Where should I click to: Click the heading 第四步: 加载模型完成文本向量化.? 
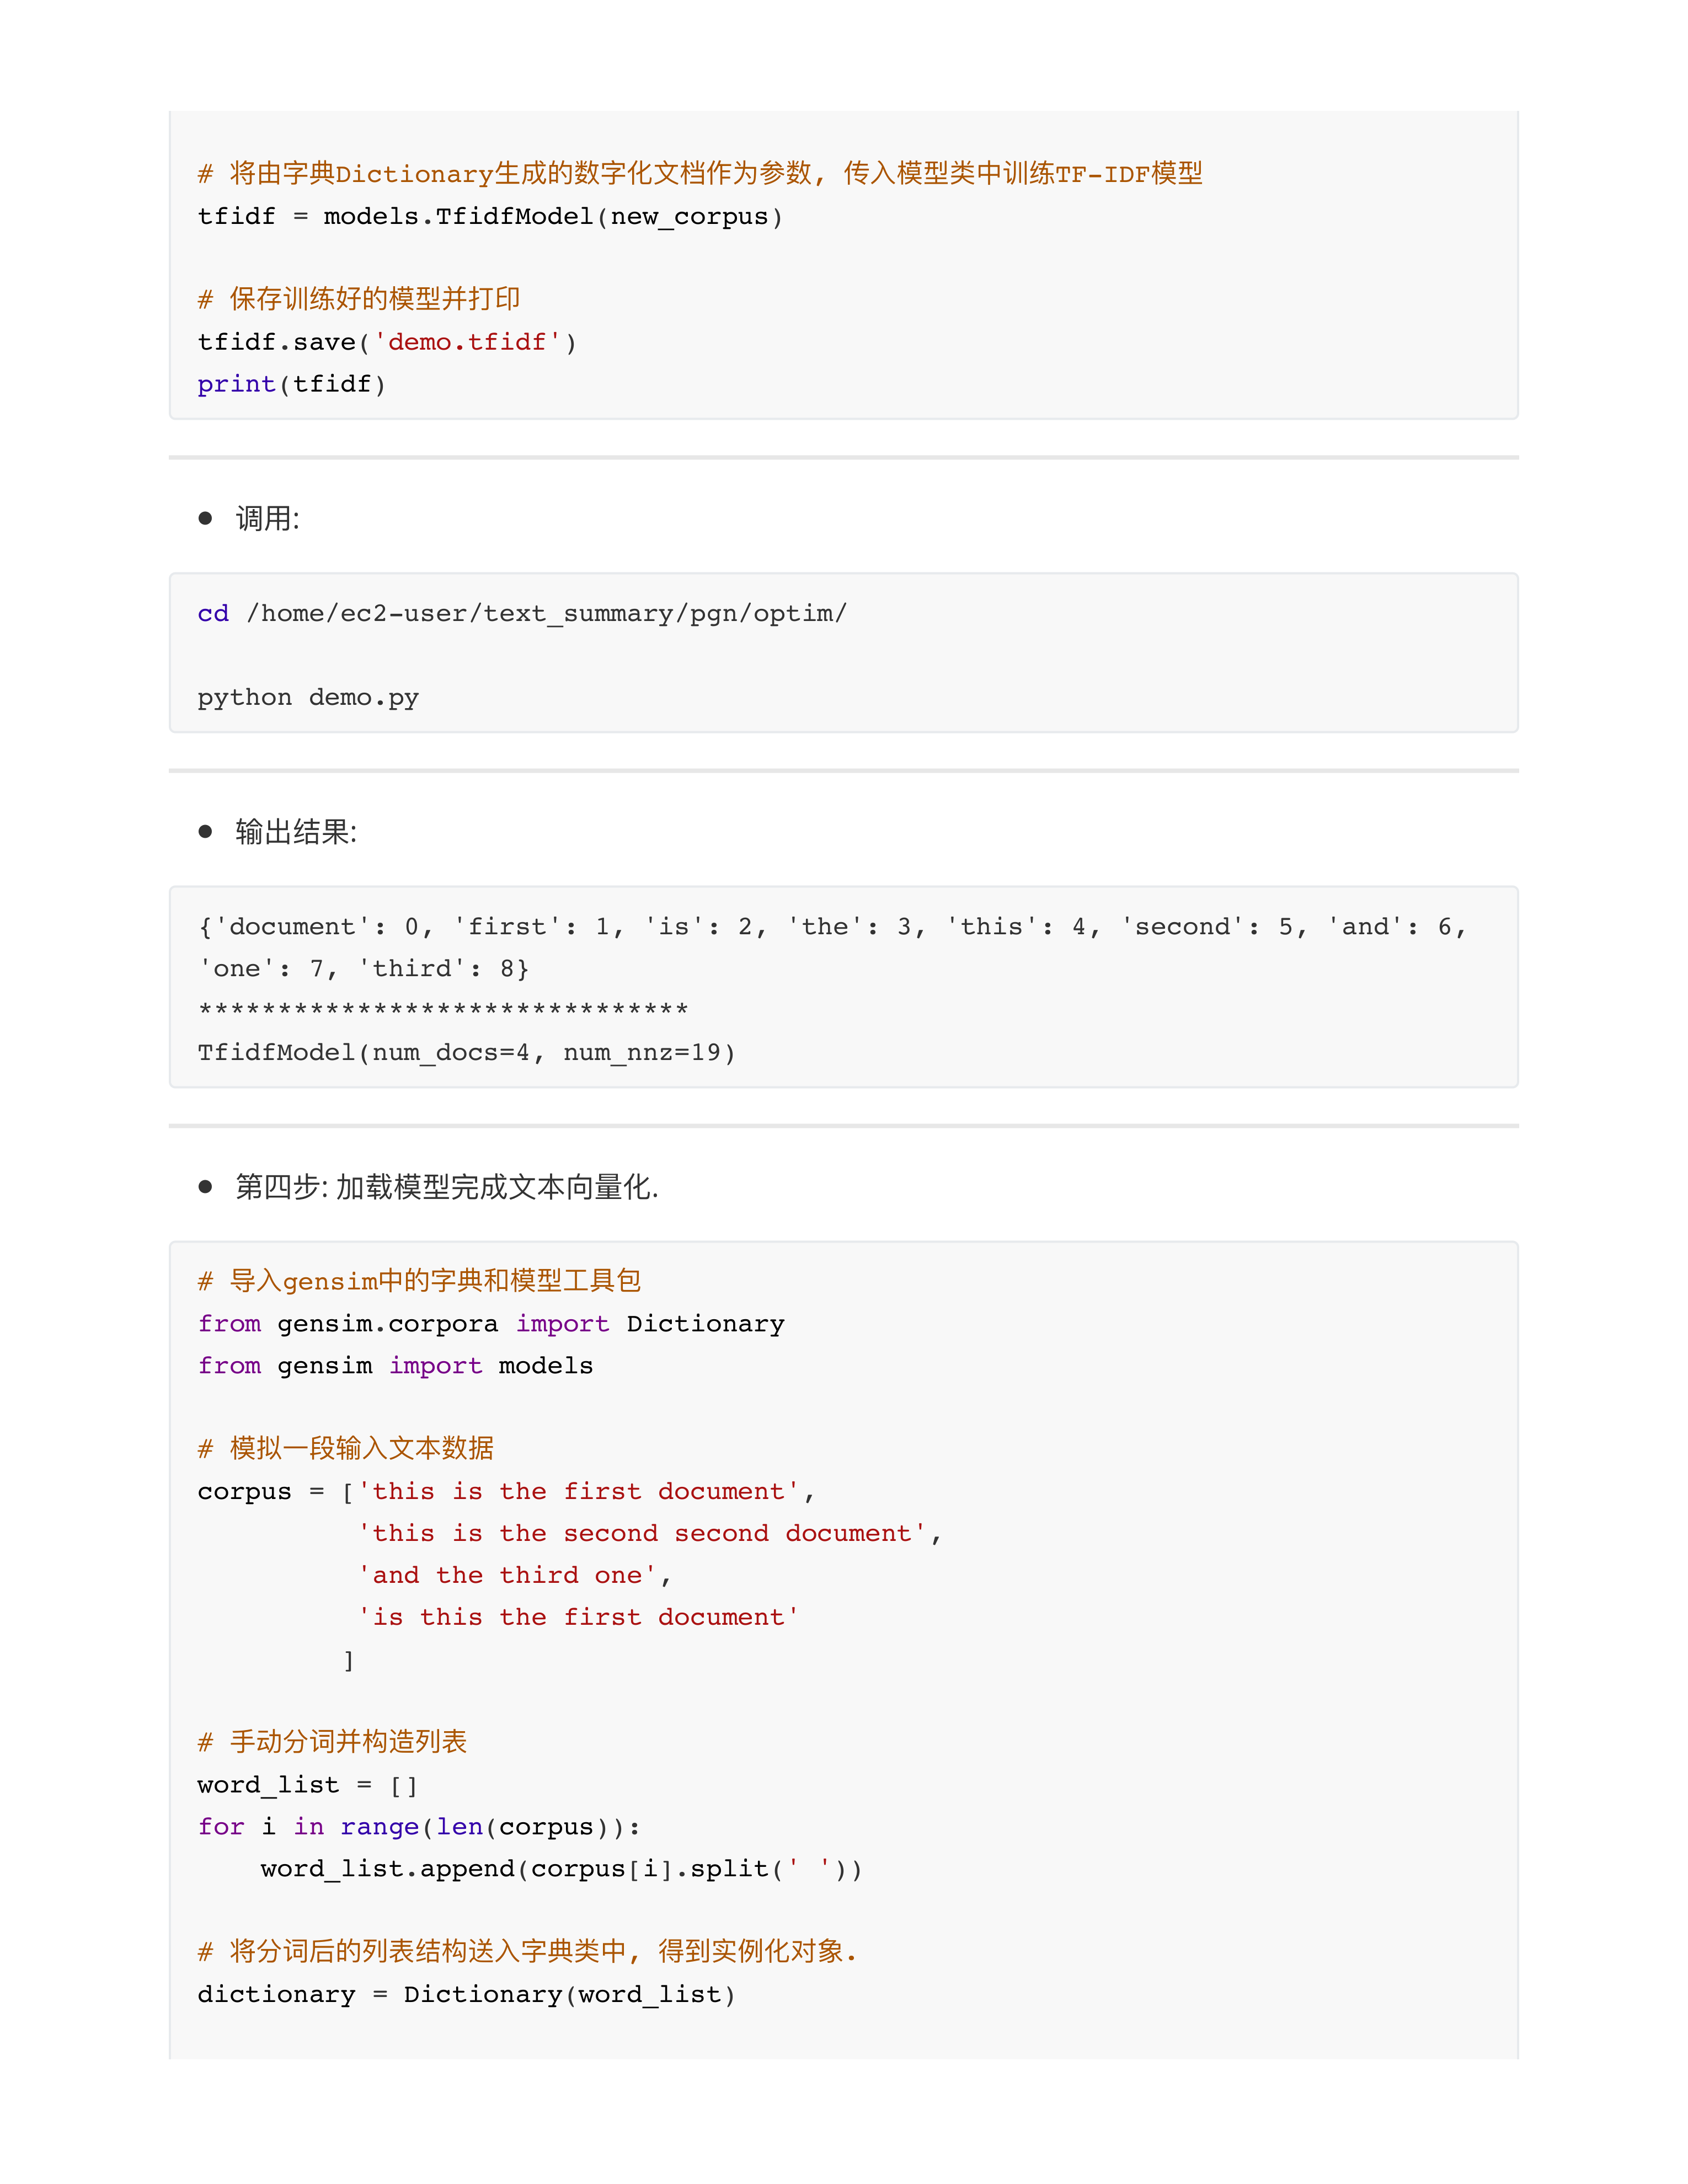446,1187
